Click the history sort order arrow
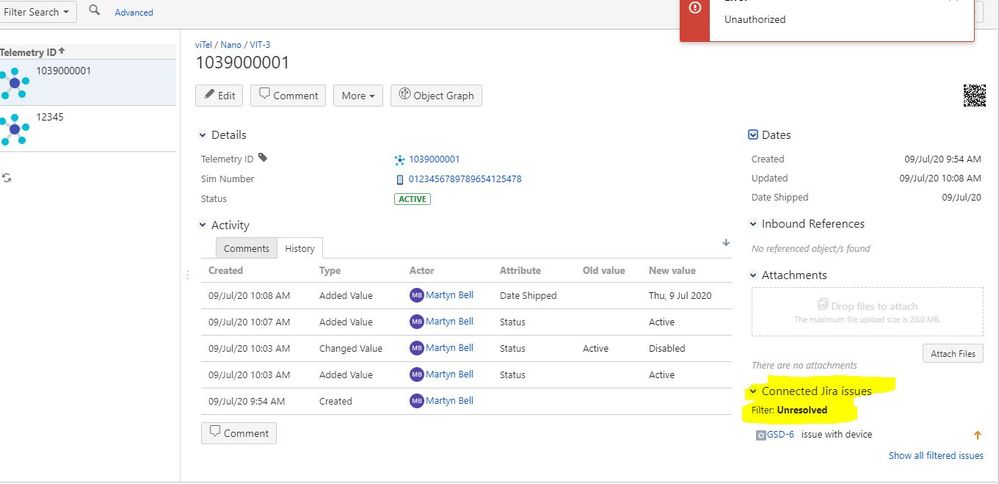 pyautogui.click(x=726, y=243)
